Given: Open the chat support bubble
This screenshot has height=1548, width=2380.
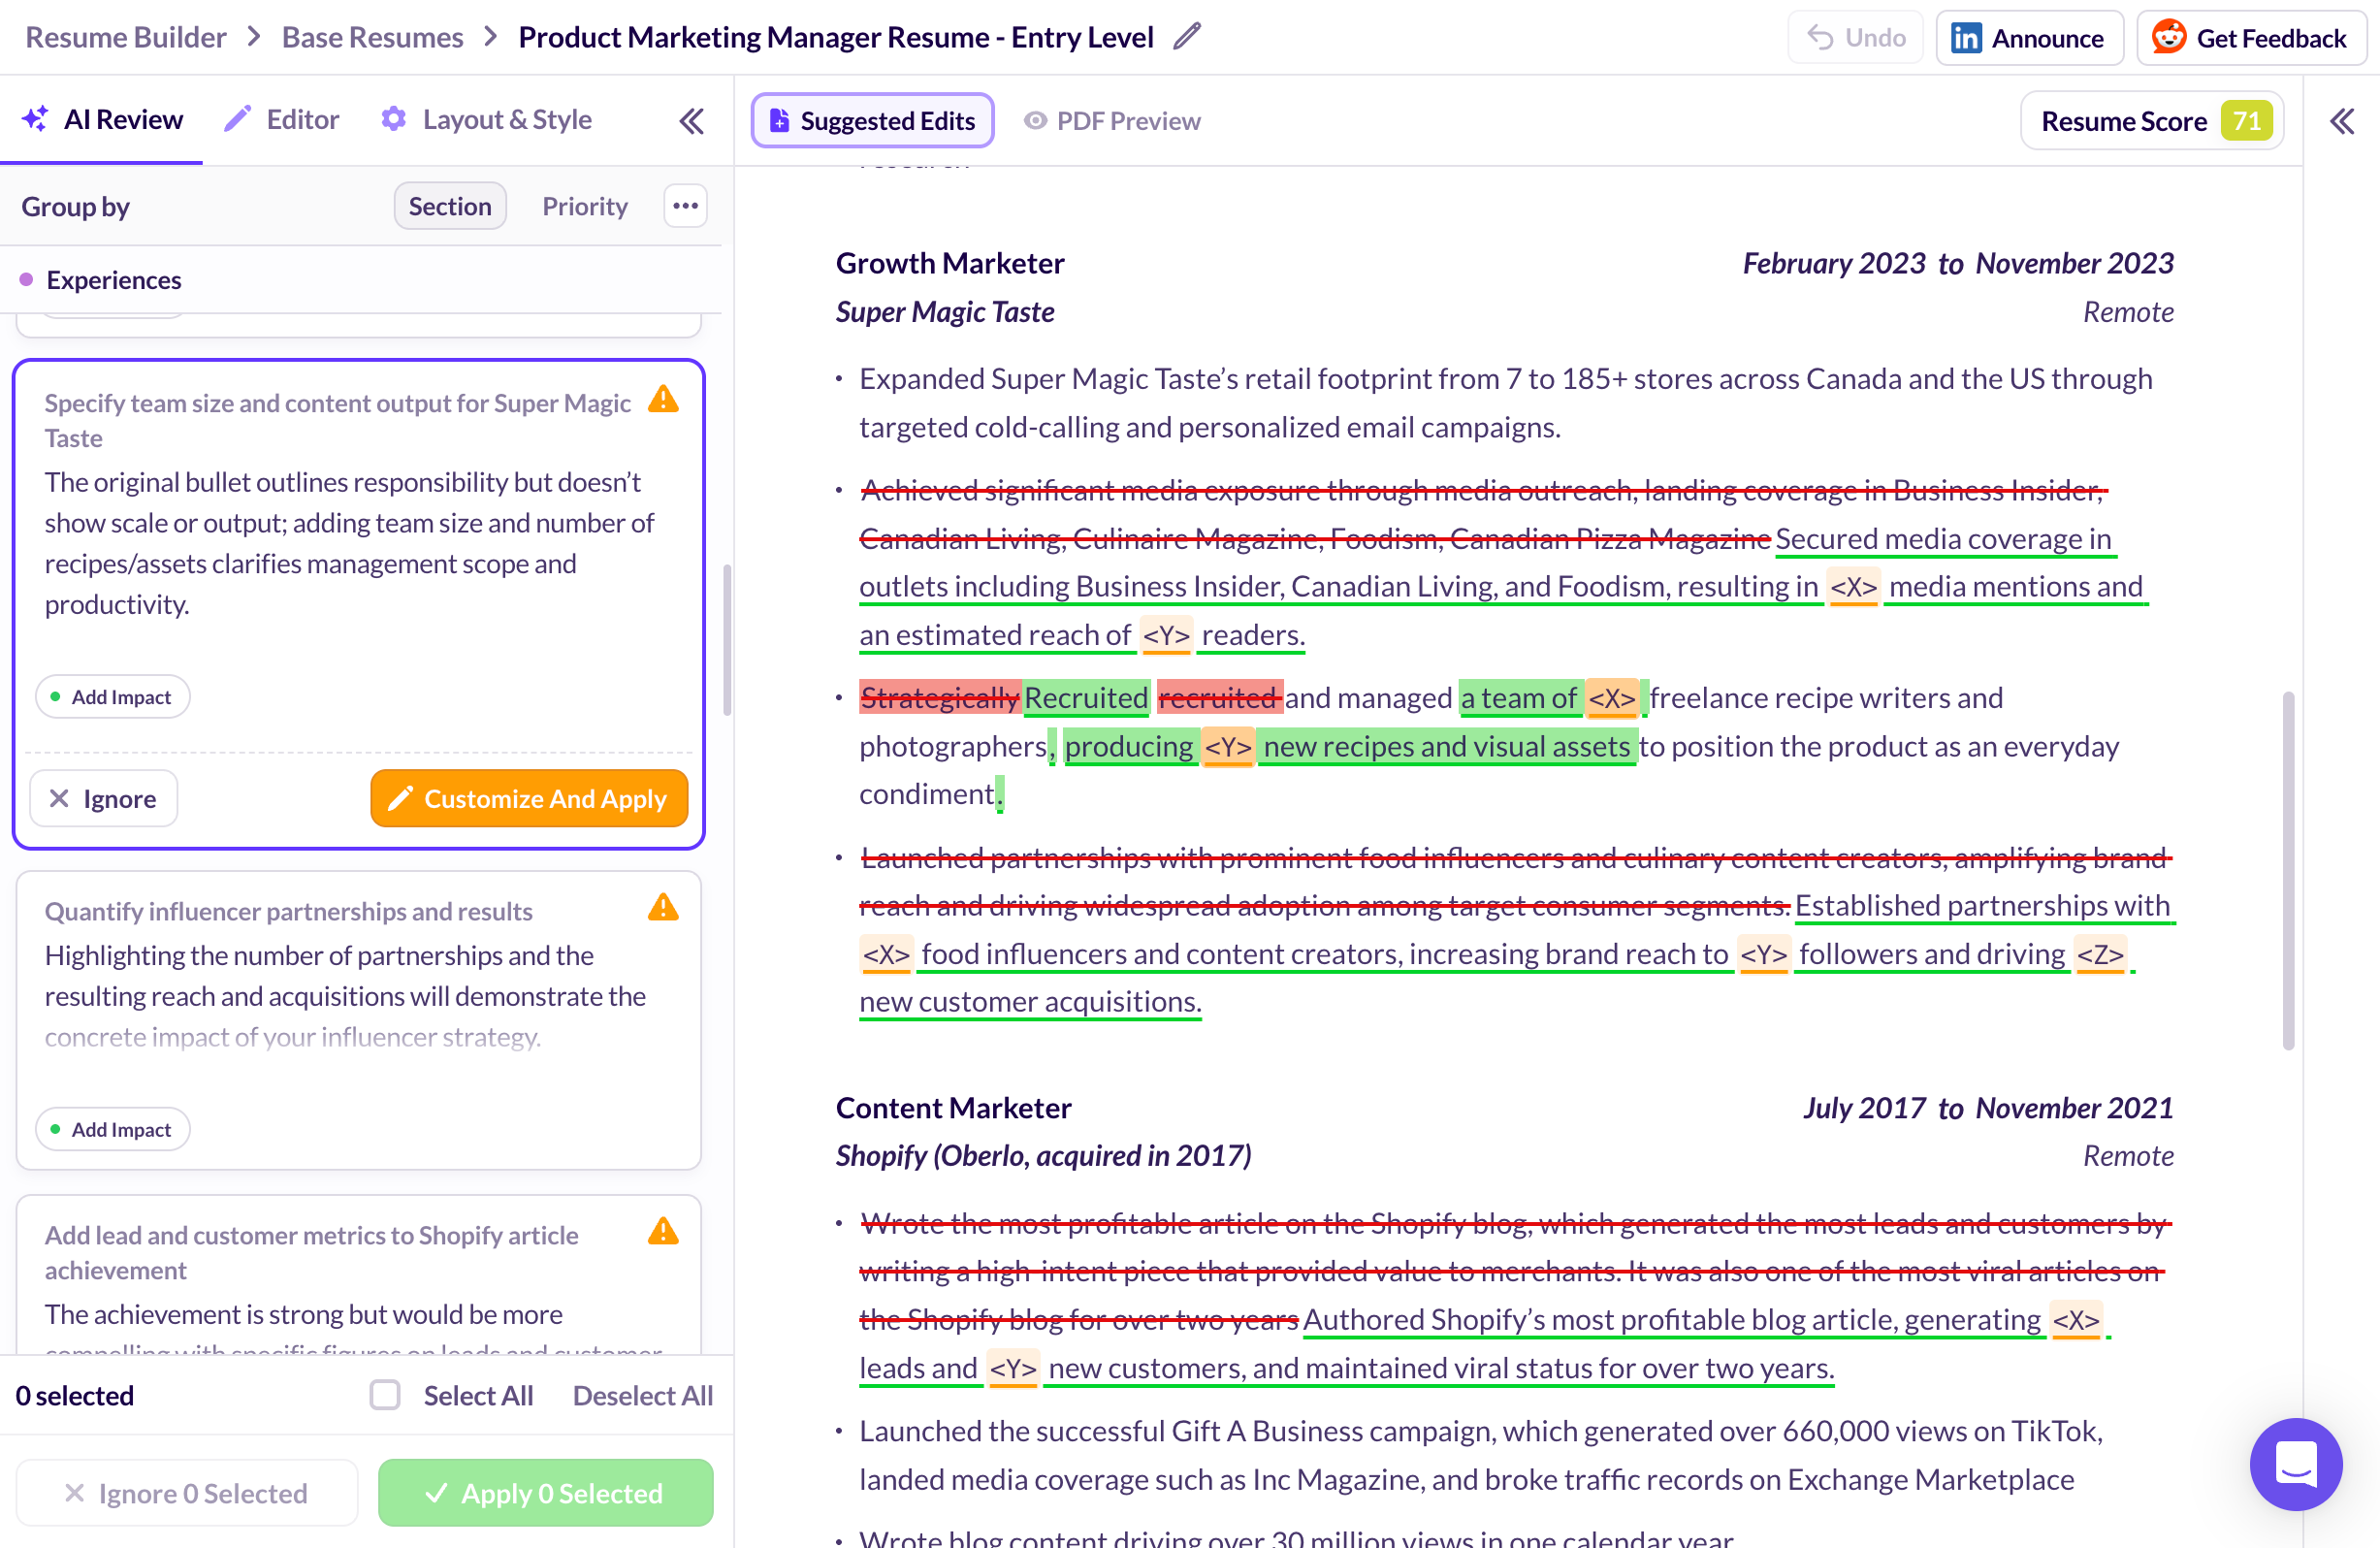Looking at the screenshot, I should click(x=2295, y=1463).
